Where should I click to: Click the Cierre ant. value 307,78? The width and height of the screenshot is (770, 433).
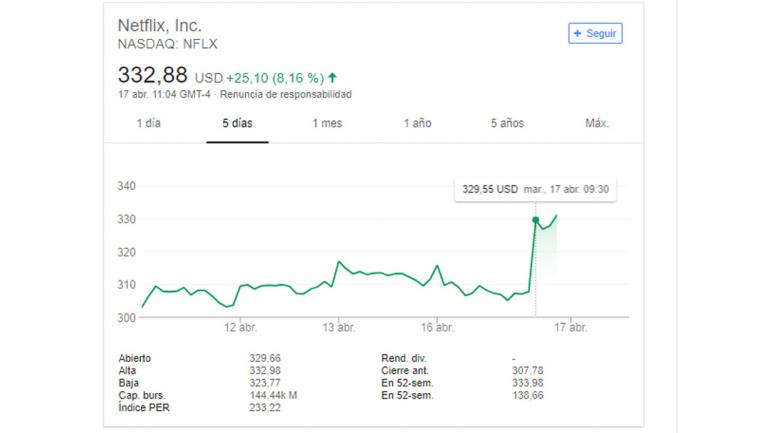[x=526, y=370]
